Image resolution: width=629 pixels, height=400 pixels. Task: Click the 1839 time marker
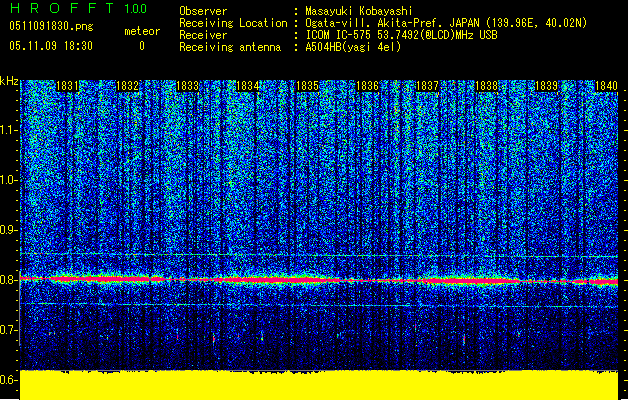547,86
